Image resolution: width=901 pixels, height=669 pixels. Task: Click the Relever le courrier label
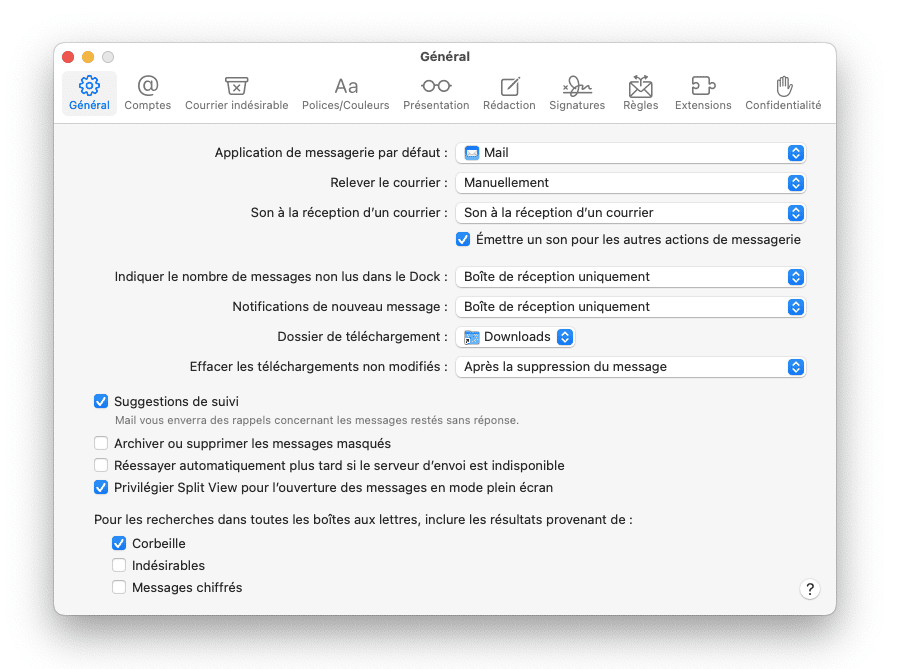tap(388, 183)
